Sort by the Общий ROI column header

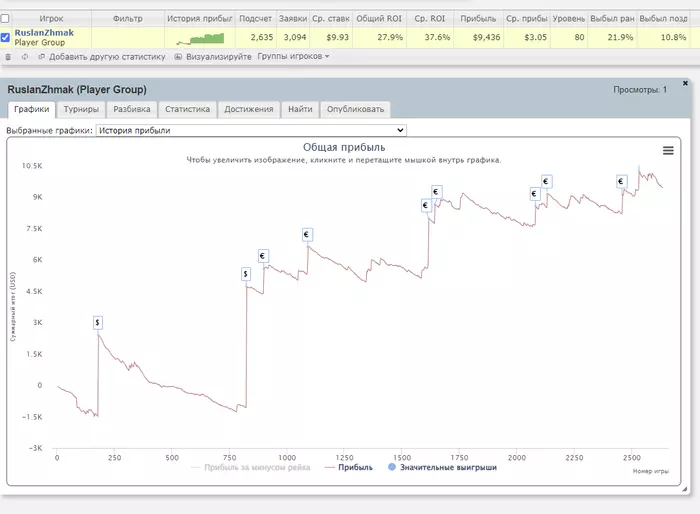pyautogui.click(x=379, y=19)
